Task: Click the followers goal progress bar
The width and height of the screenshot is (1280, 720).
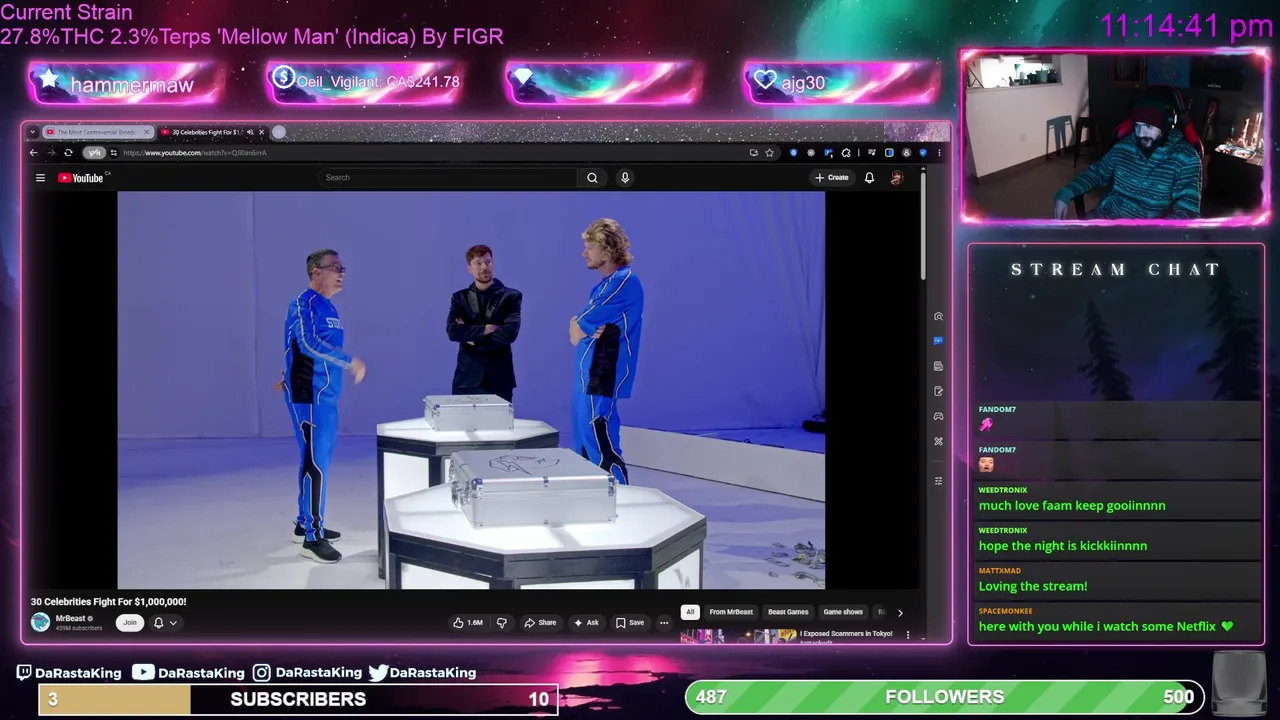Action: (945, 697)
